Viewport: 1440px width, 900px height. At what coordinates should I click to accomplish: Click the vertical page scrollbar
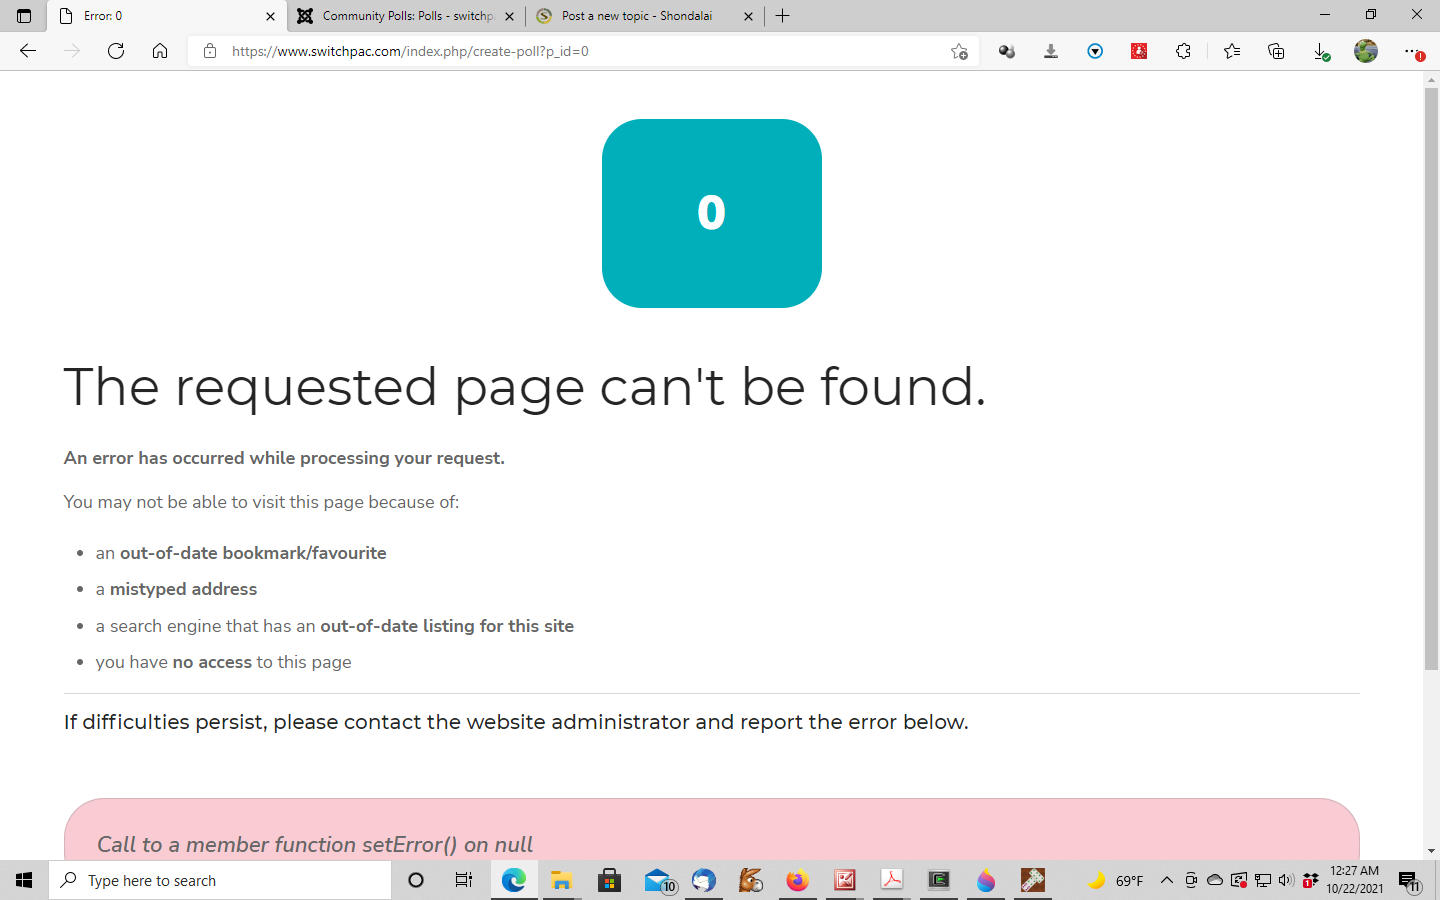coord(1431,380)
